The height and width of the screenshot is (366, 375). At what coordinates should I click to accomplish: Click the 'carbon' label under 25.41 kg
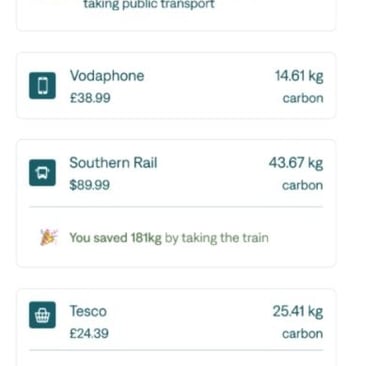pyautogui.click(x=303, y=334)
